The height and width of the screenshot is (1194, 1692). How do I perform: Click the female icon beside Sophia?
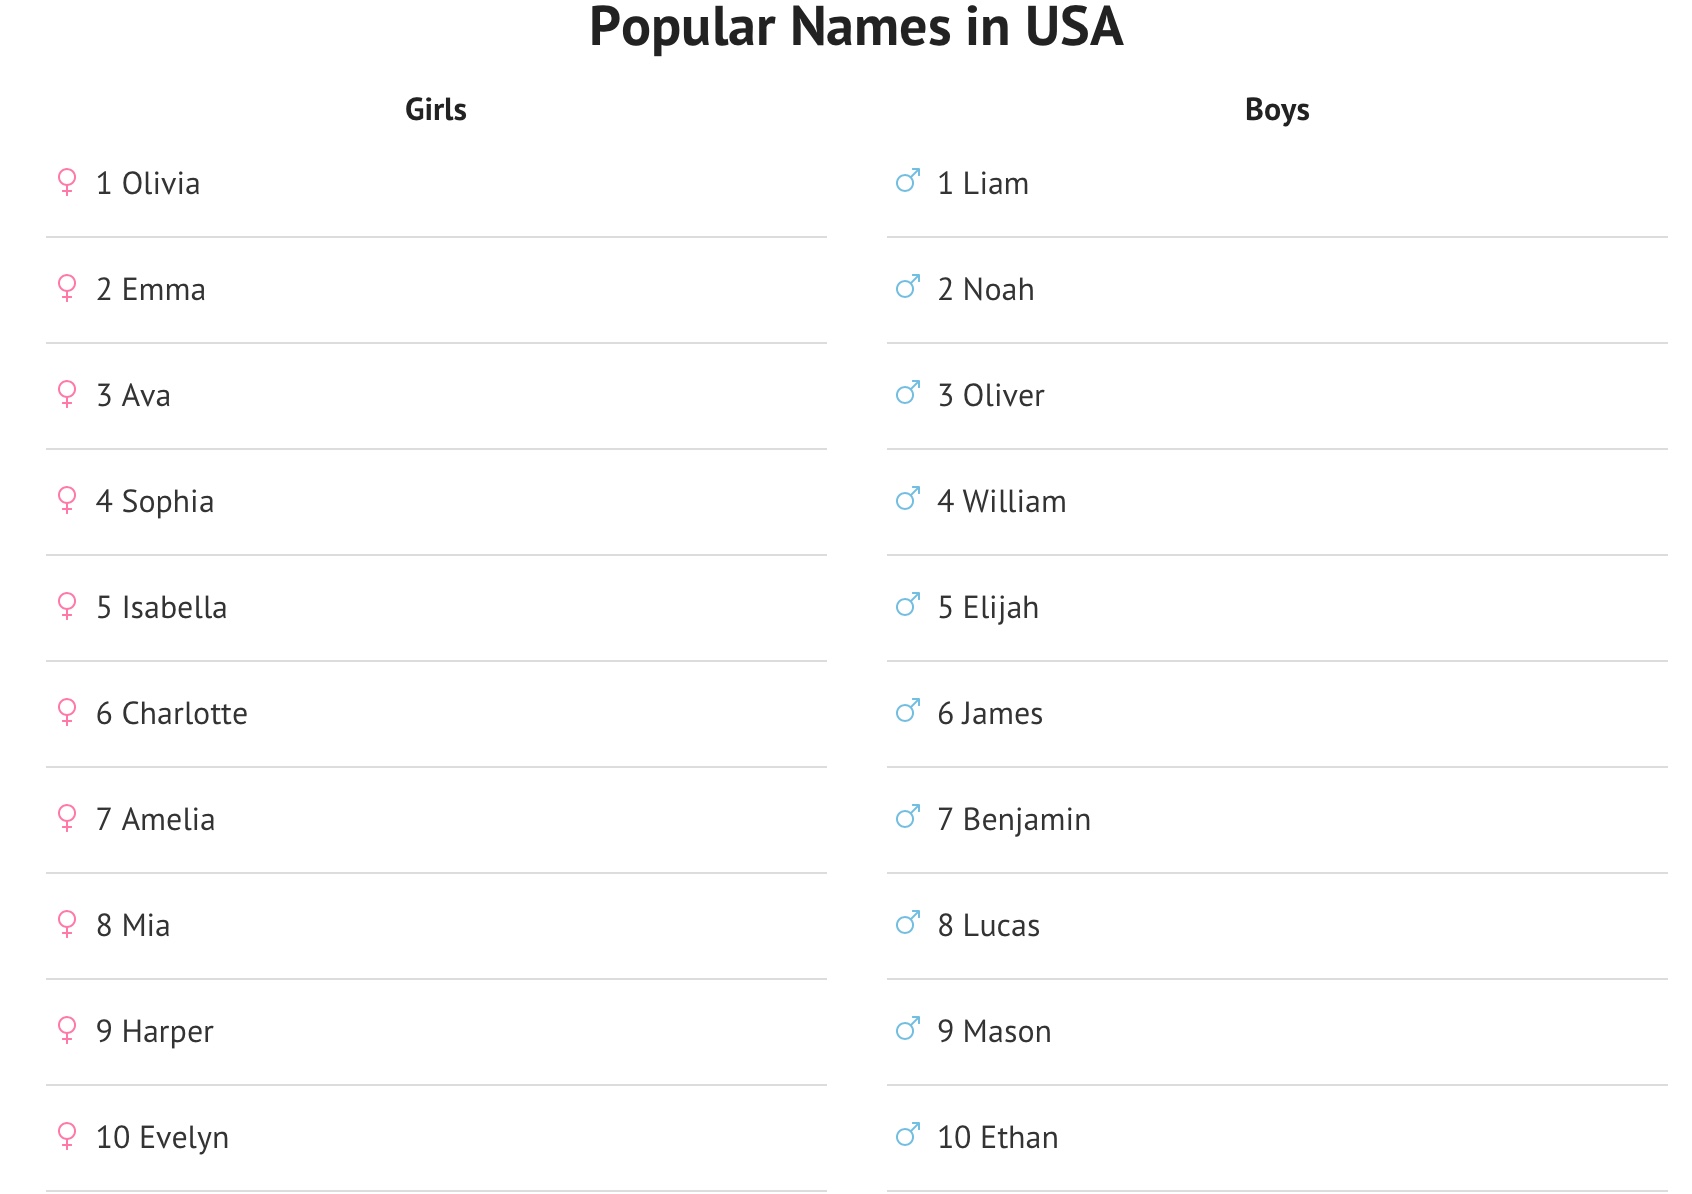point(67,500)
